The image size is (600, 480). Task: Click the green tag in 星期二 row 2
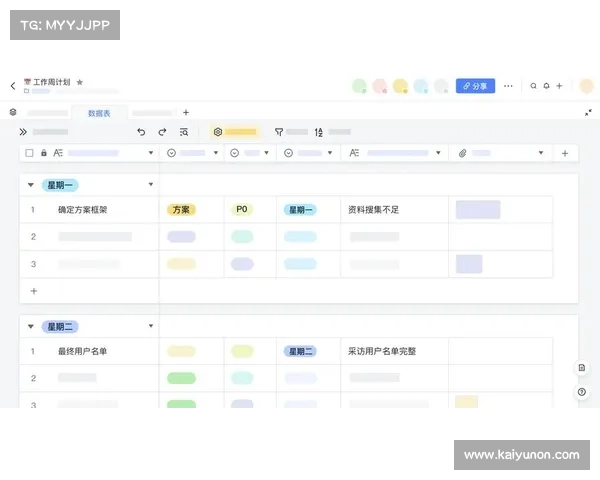181,378
